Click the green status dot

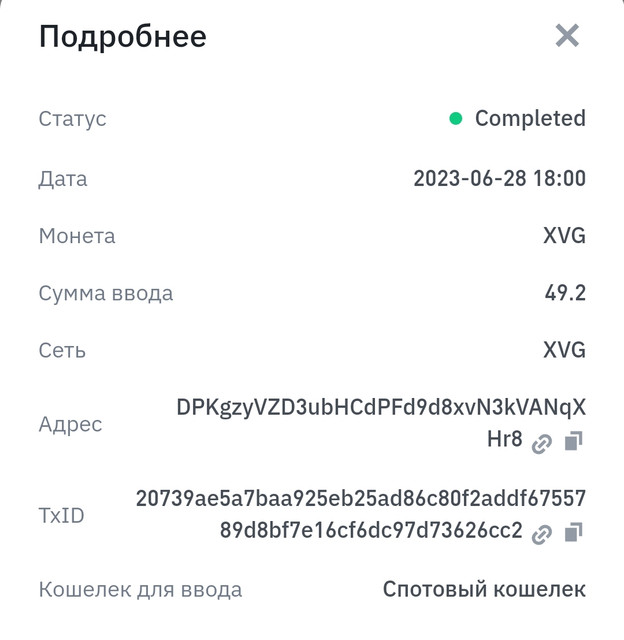point(455,119)
